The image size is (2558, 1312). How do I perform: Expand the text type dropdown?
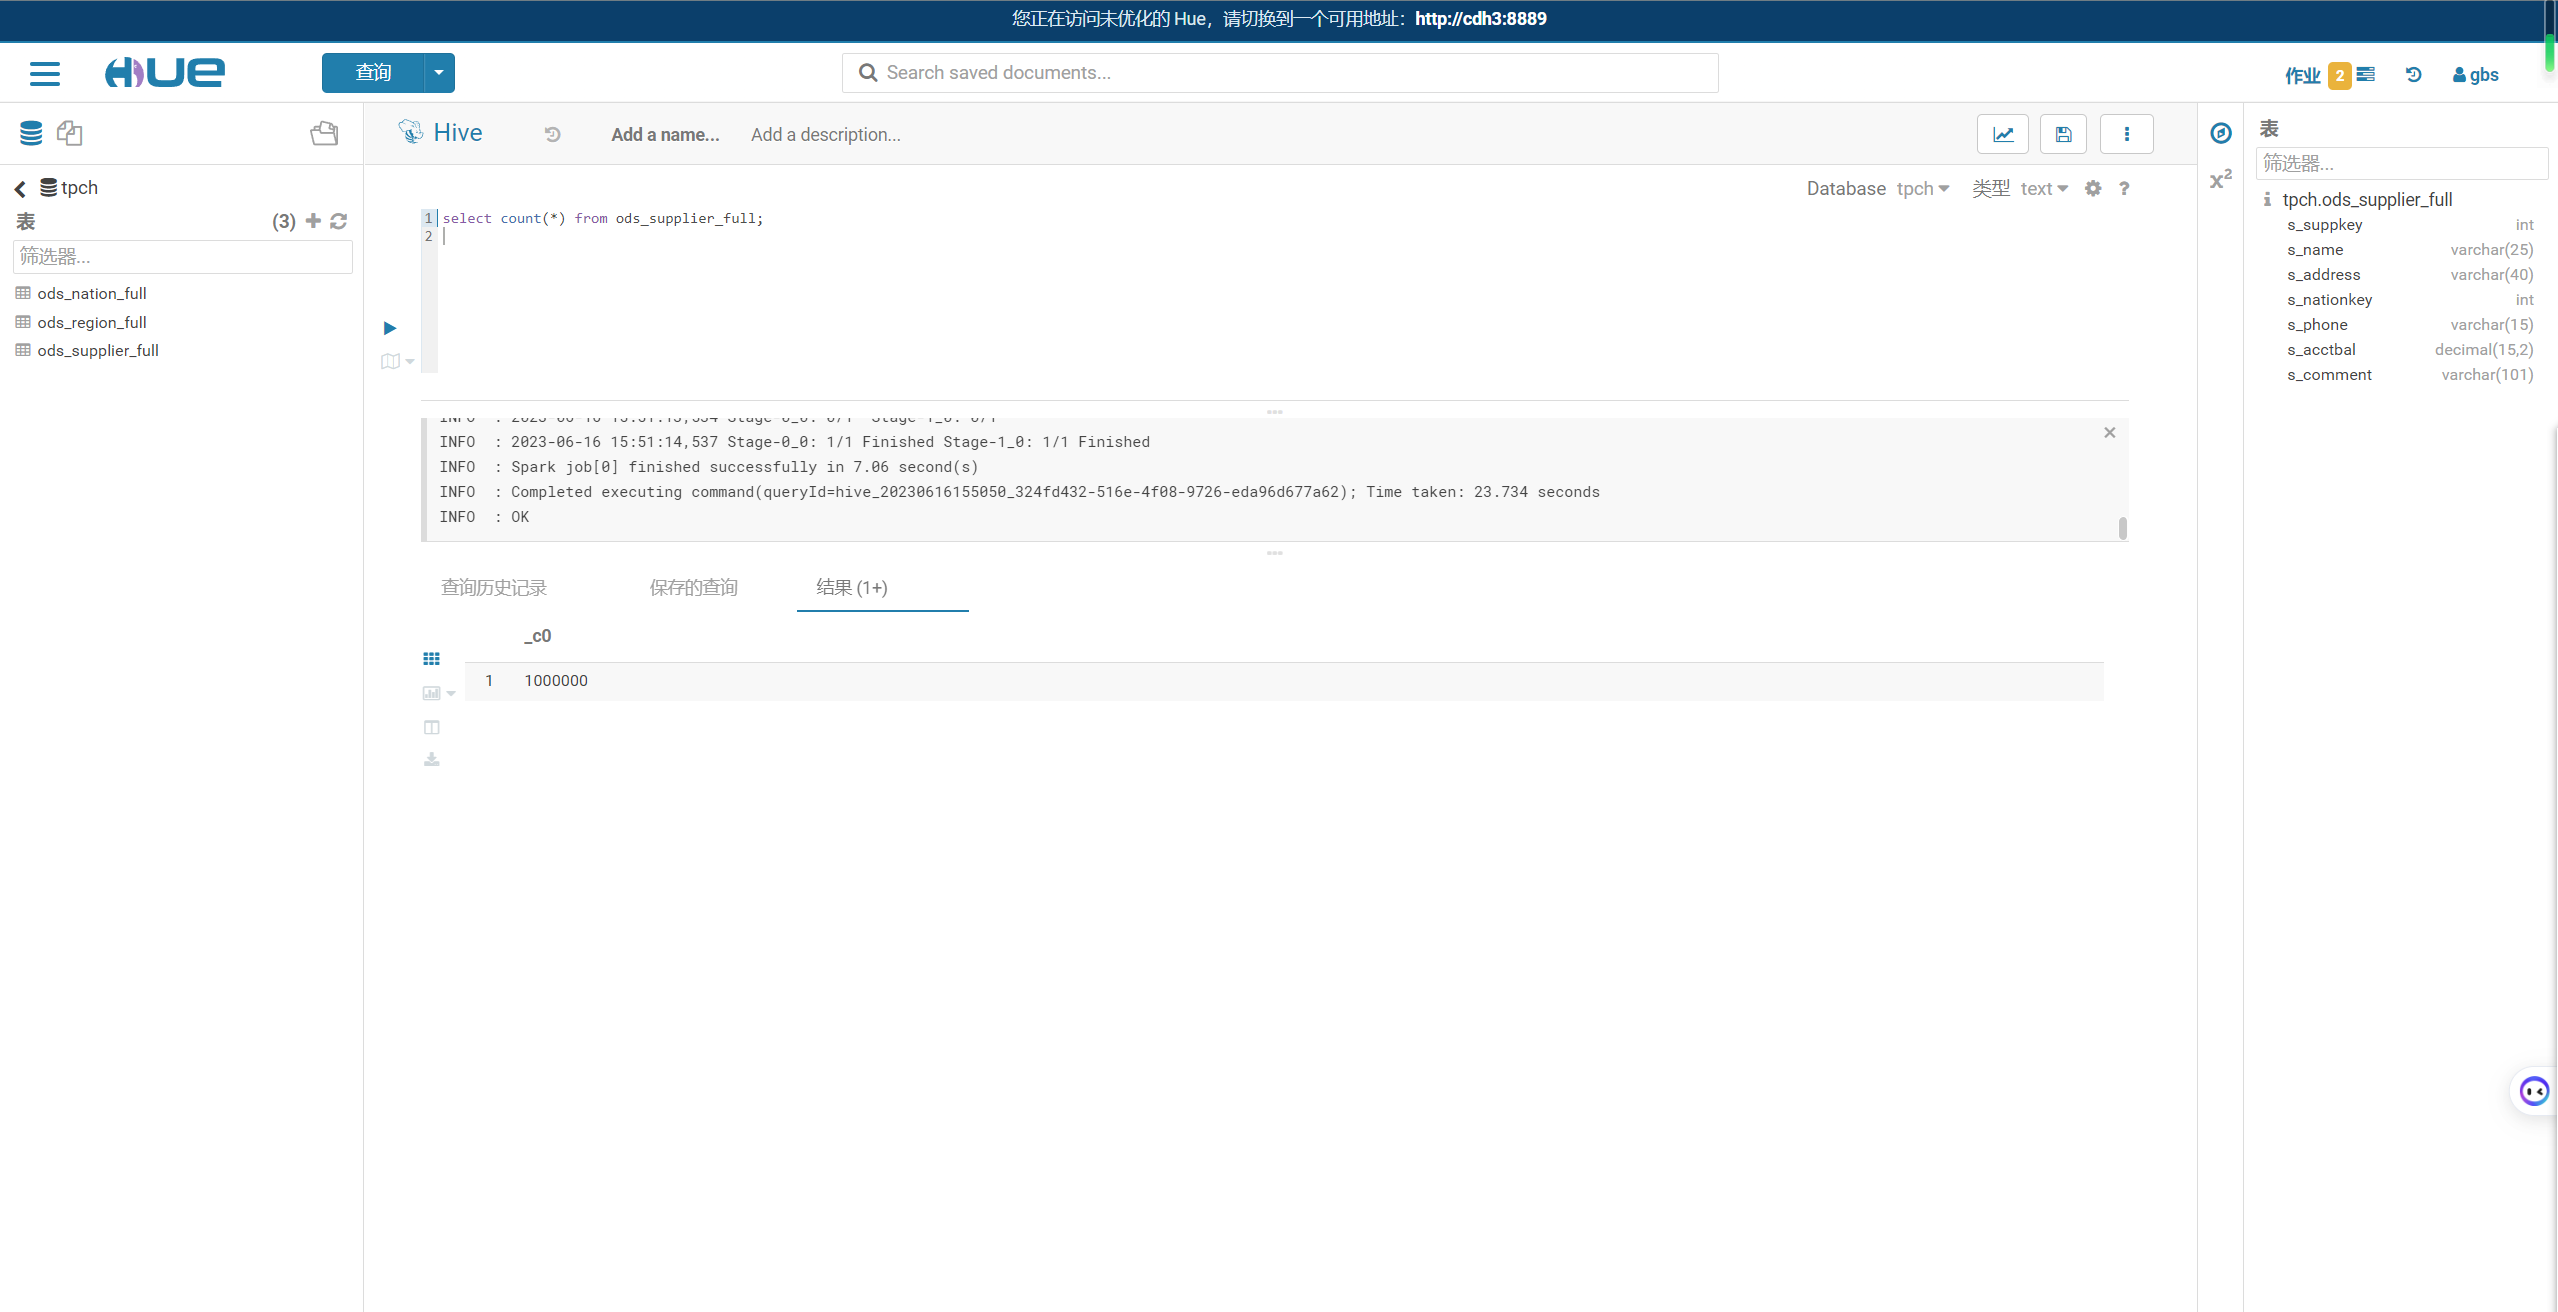(2044, 189)
